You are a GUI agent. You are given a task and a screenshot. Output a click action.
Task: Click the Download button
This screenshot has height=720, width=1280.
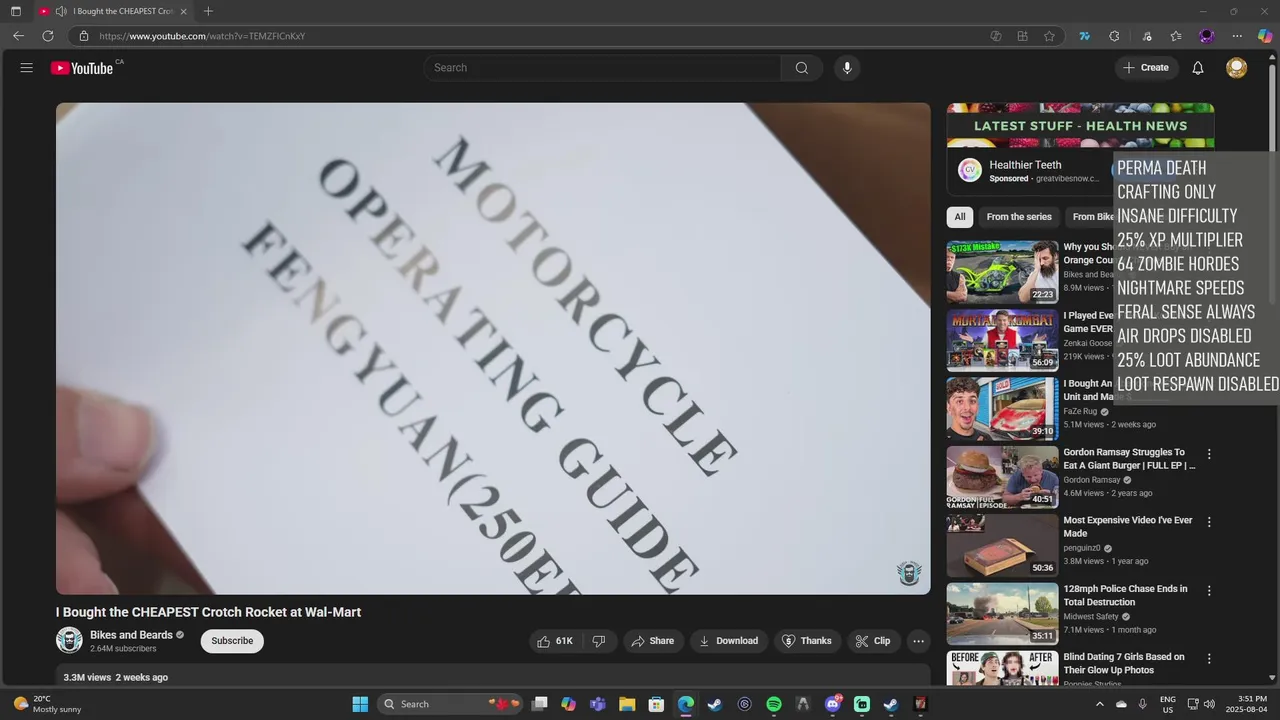point(728,641)
